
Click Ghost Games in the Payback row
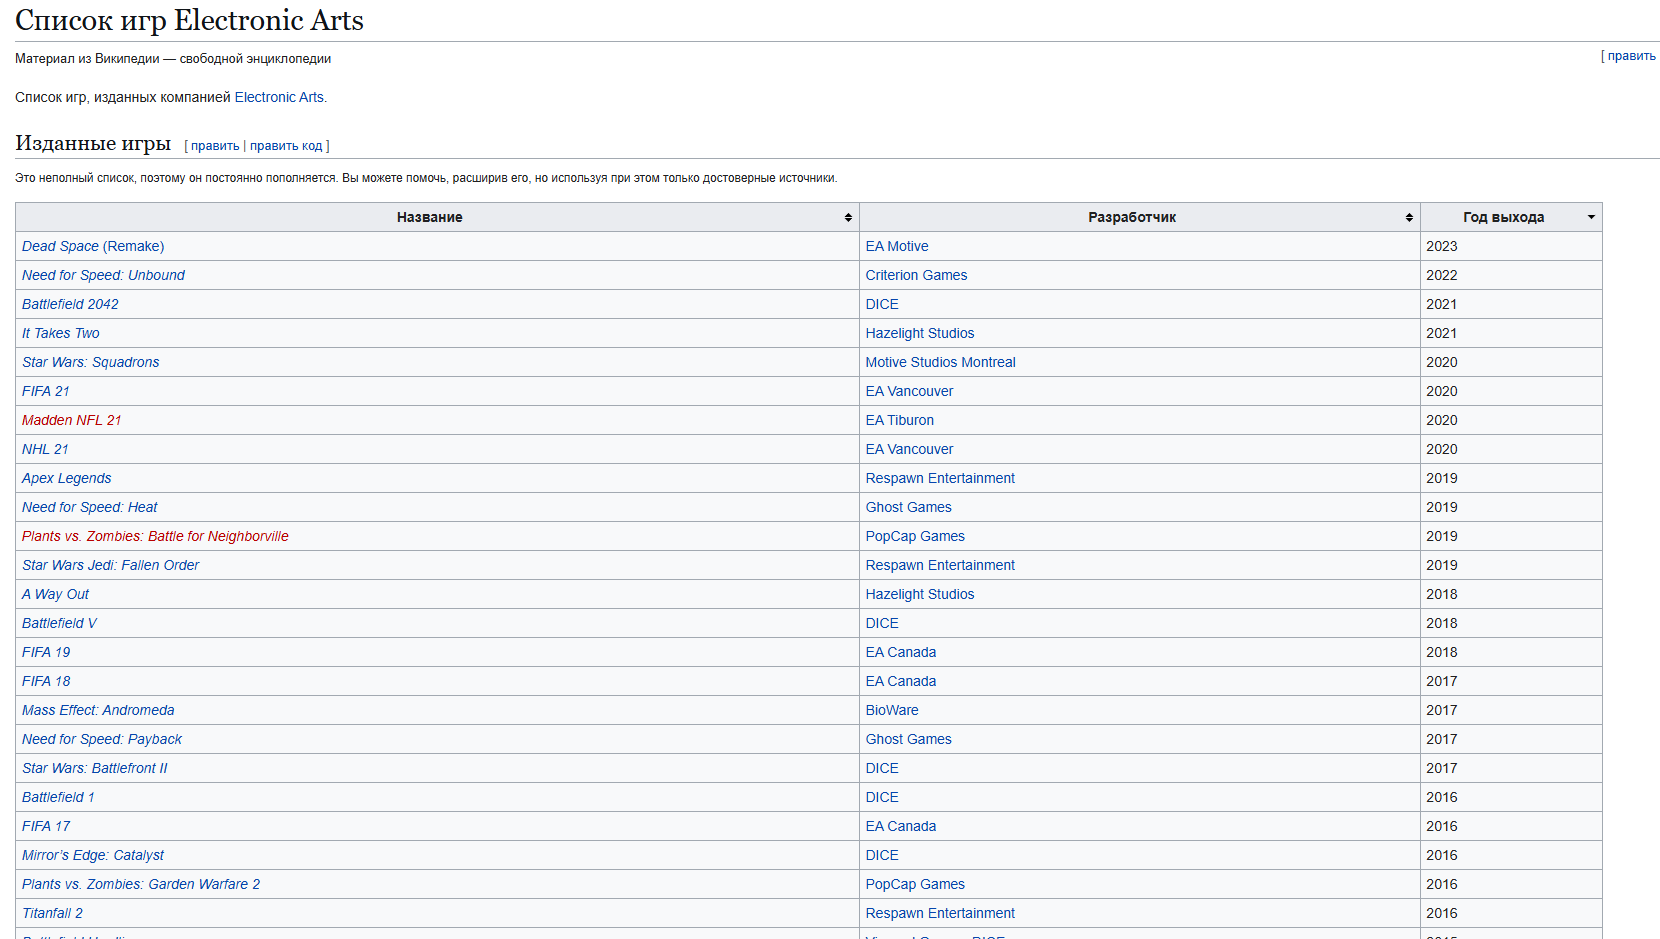click(909, 739)
